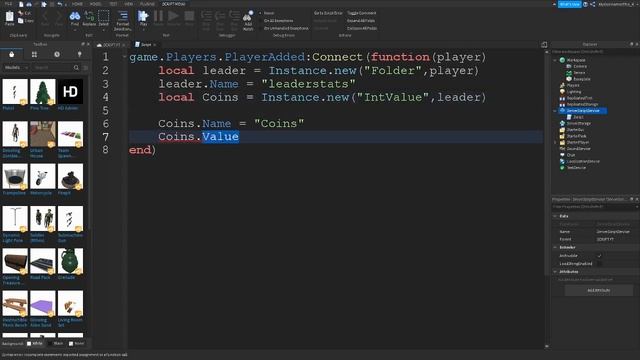Screen dimensions: 640x360
Task: Toggle the LoadStringEnabled property checkbox
Action: tap(599, 264)
